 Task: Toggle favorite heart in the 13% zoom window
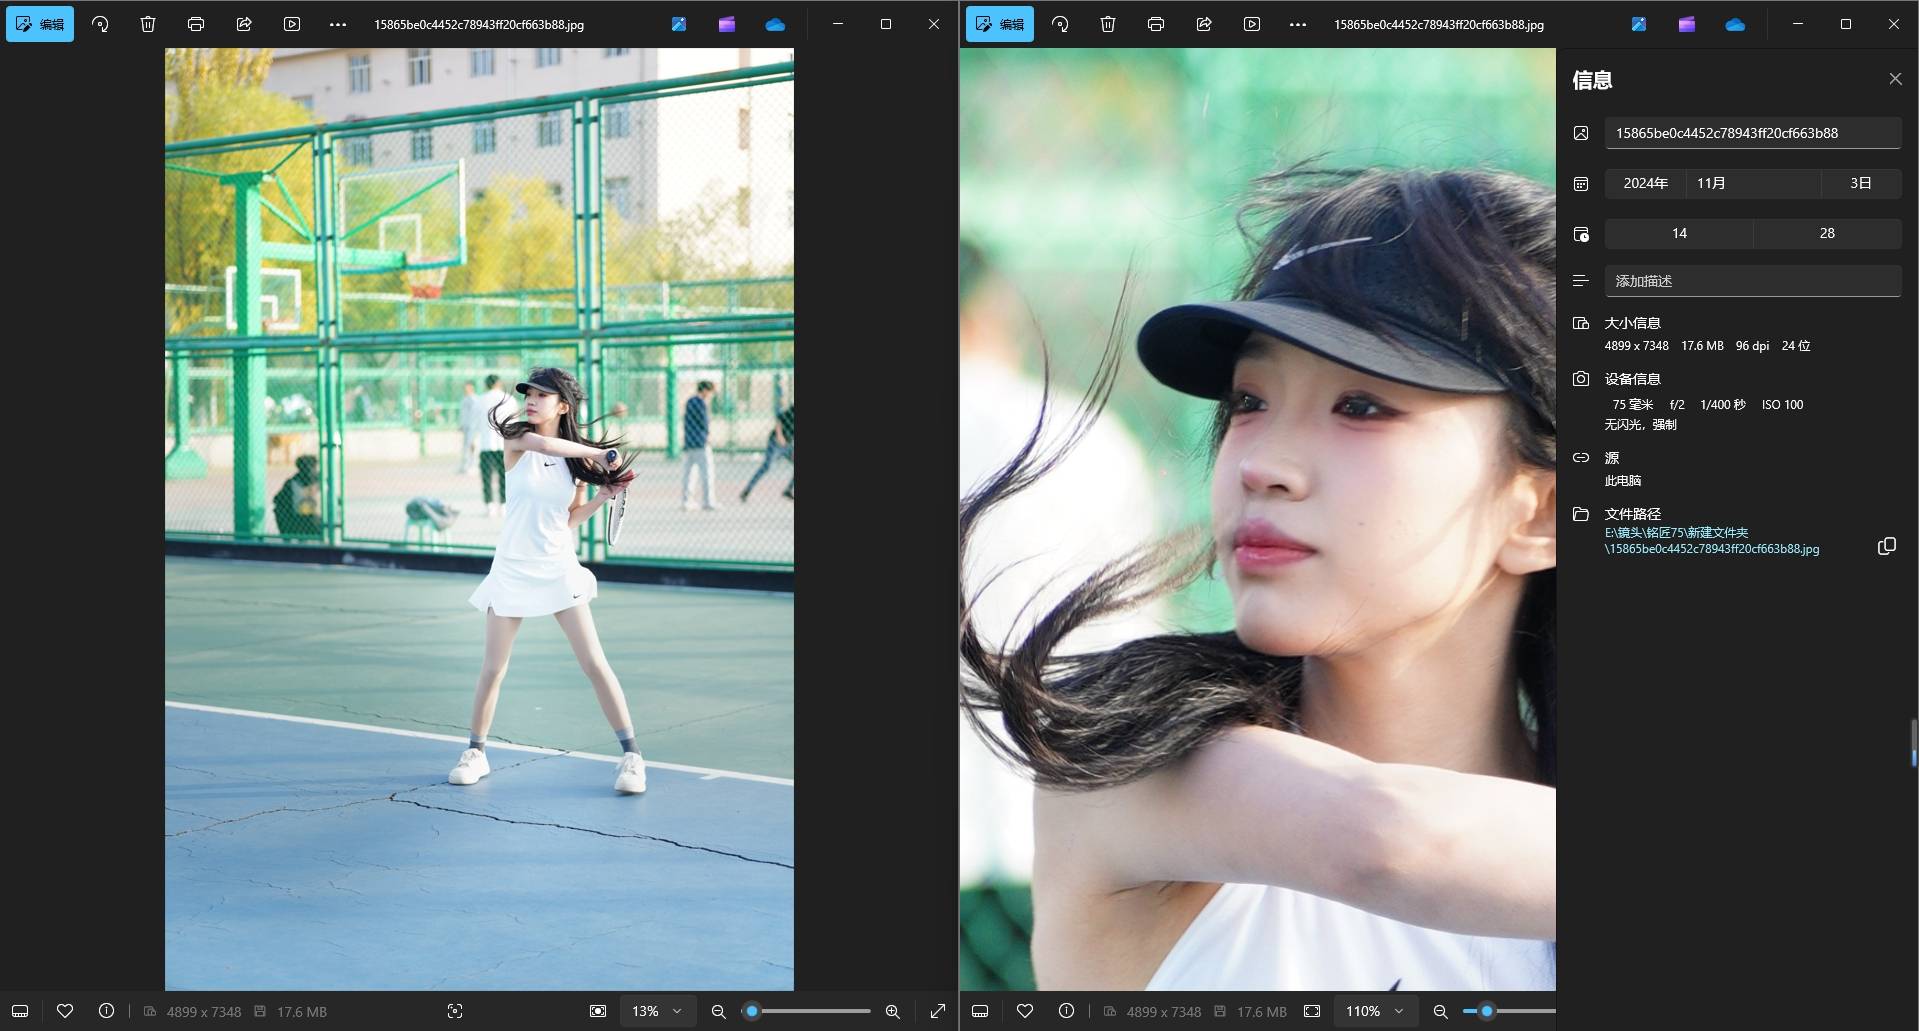65,1011
